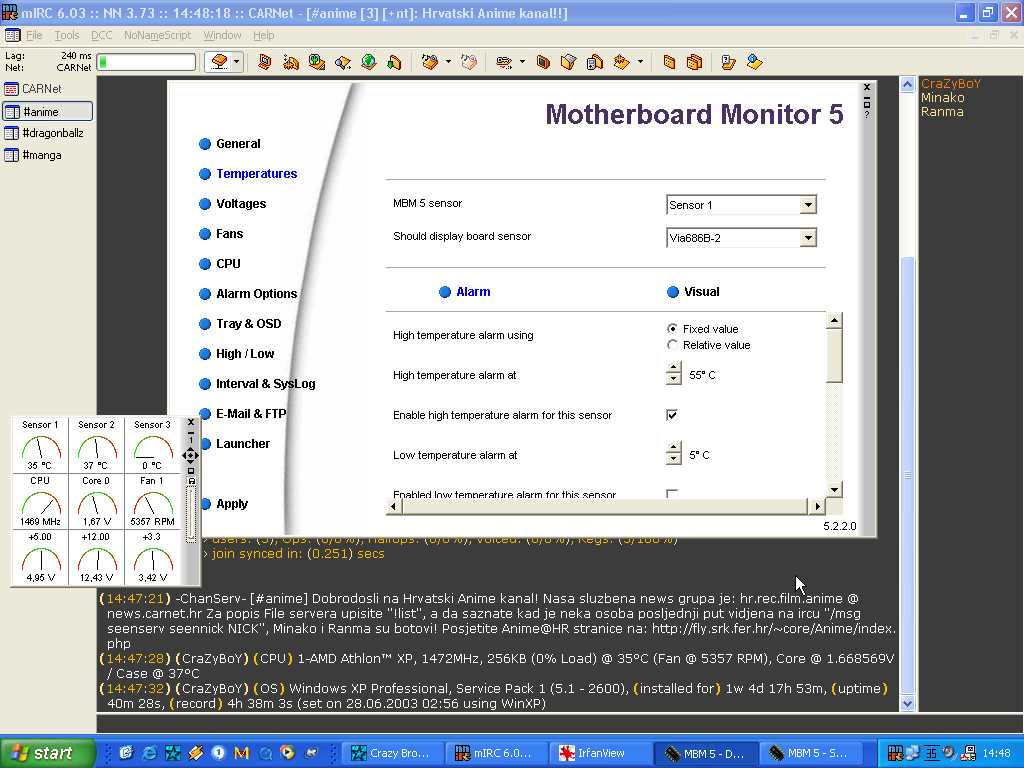Screen dimensions: 1024x768
Task: Click the question mark help icon on MBM window
Action: (867, 115)
